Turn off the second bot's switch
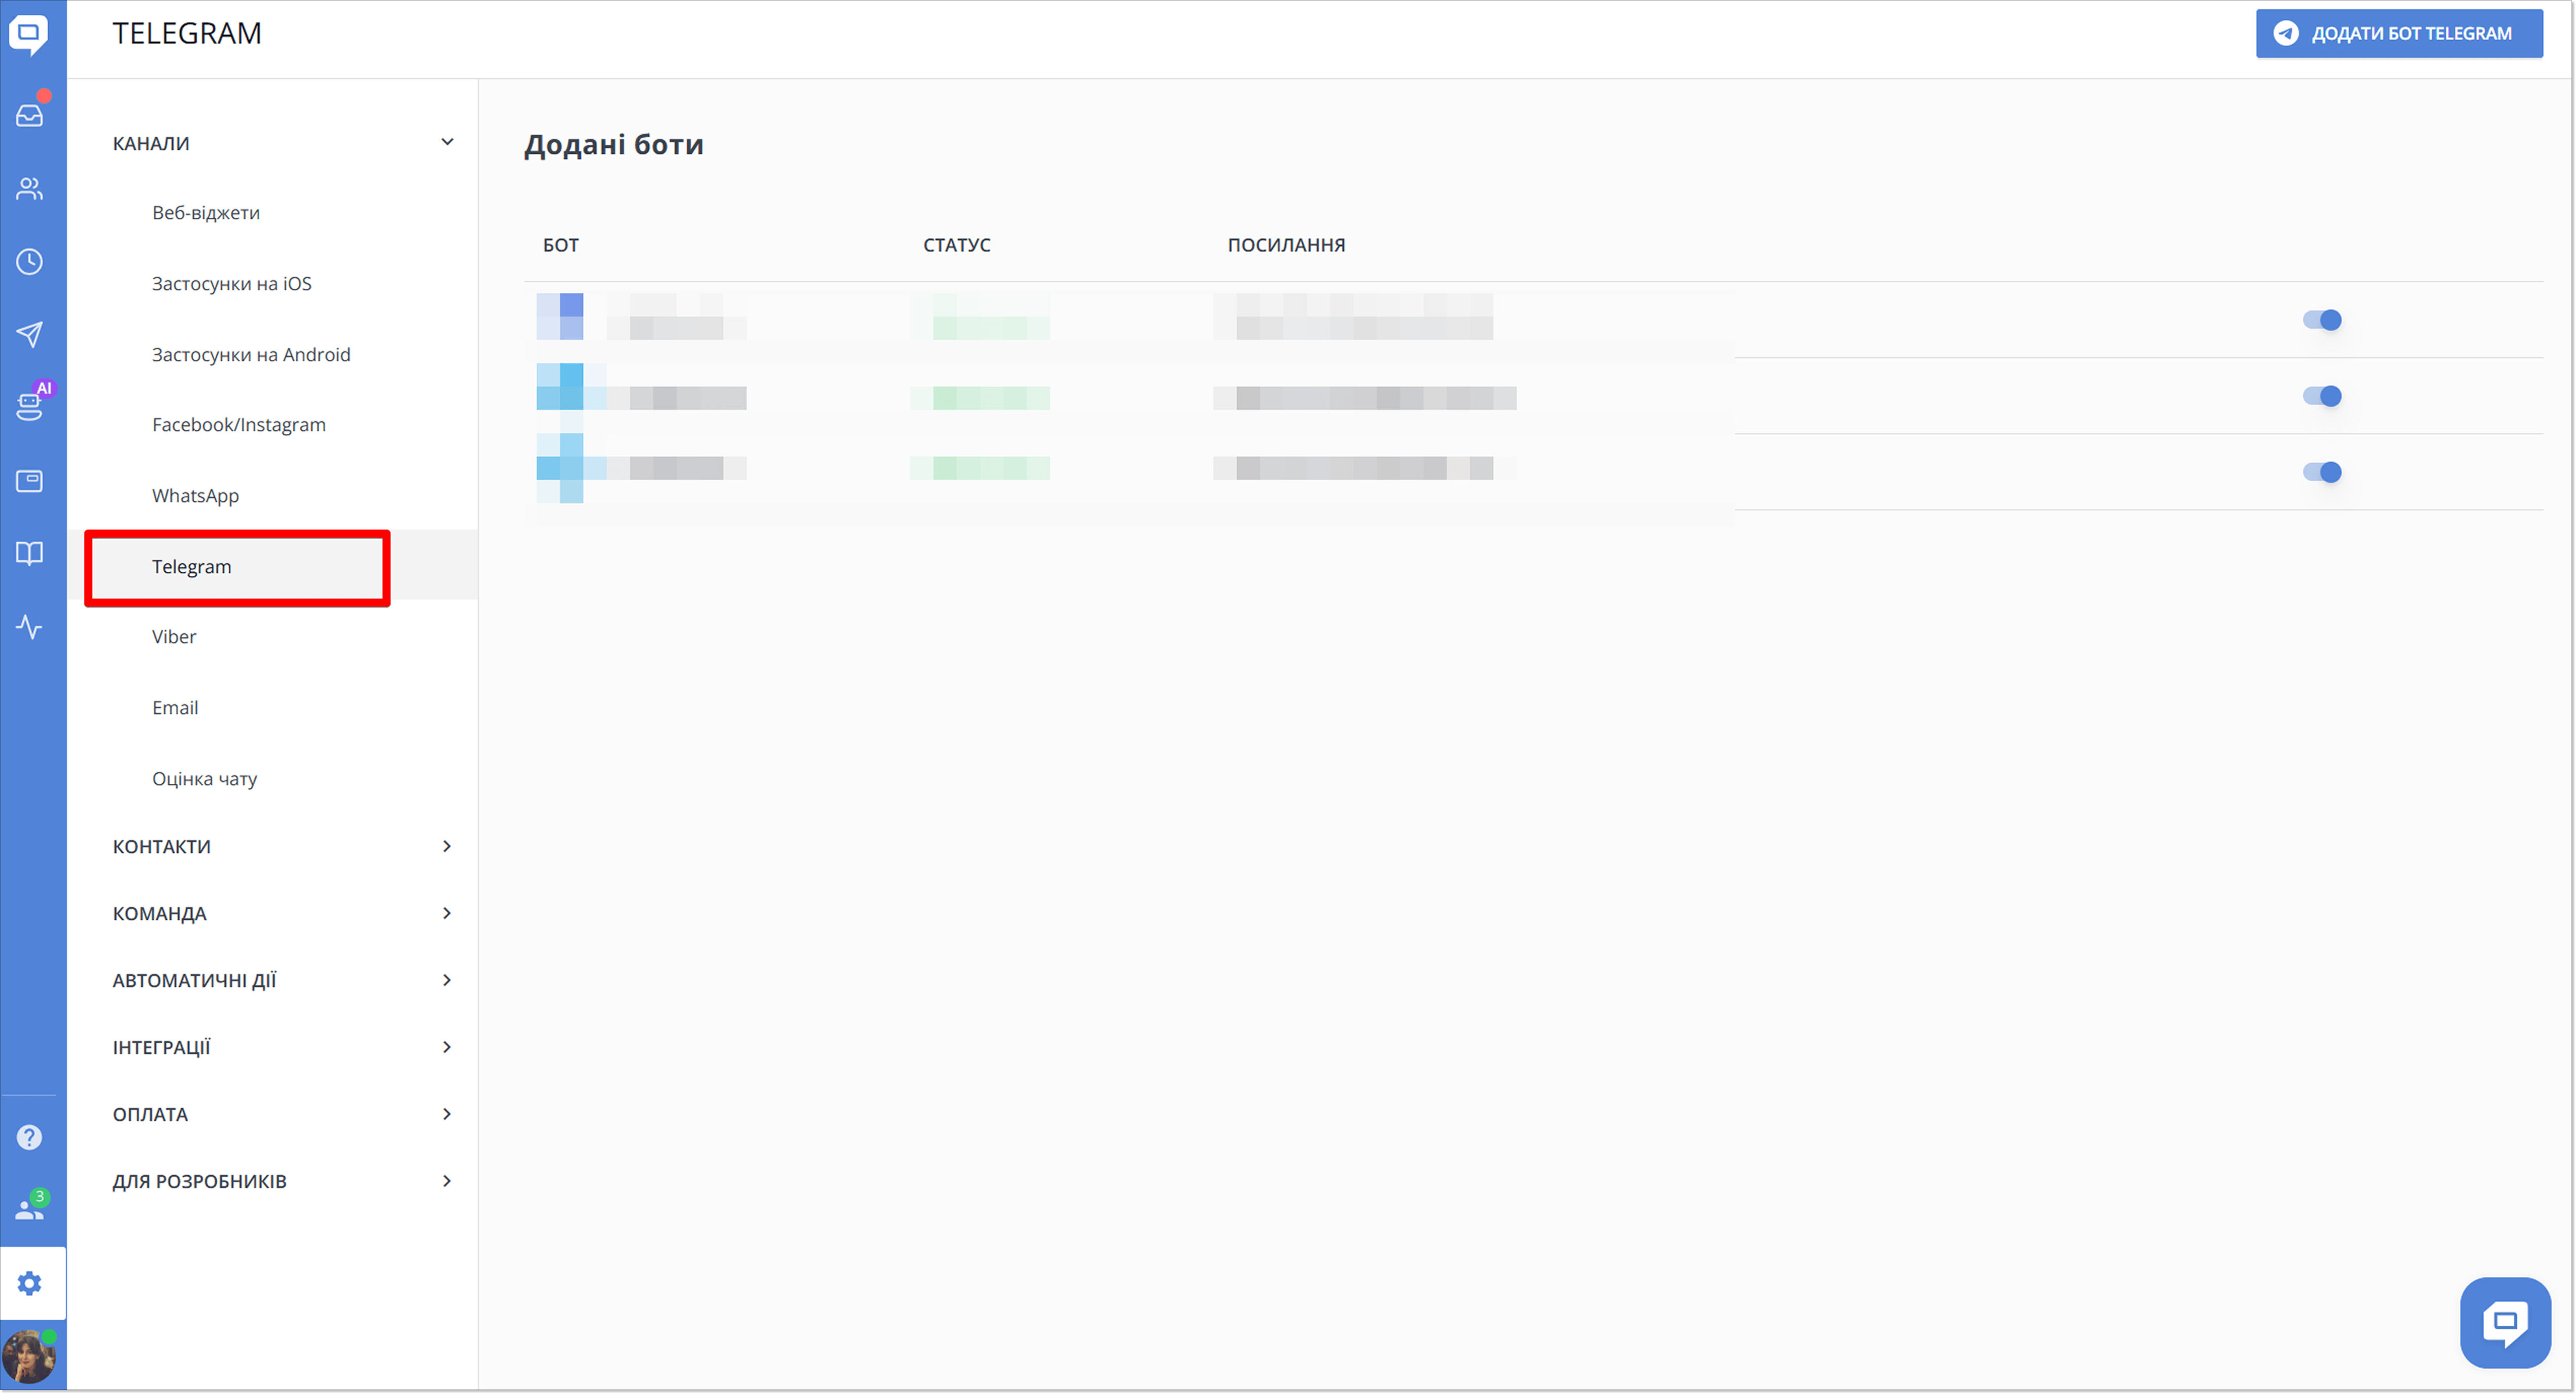 coord(2323,396)
